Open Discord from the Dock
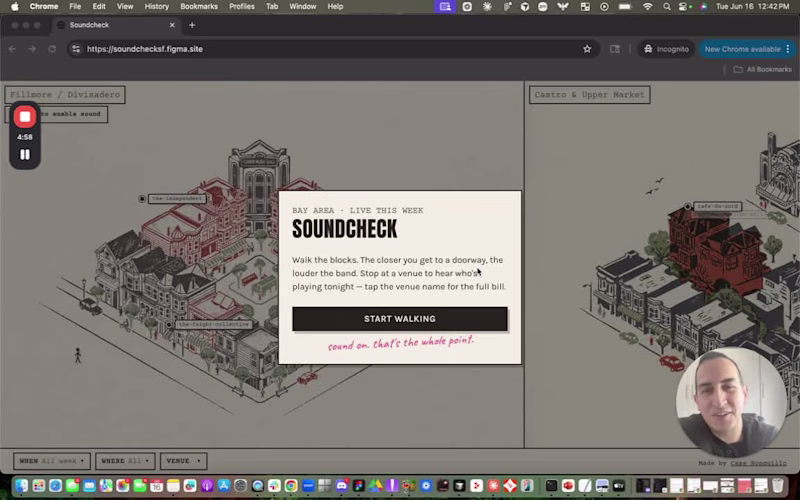The height and width of the screenshot is (500, 800). tap(341, 486)
